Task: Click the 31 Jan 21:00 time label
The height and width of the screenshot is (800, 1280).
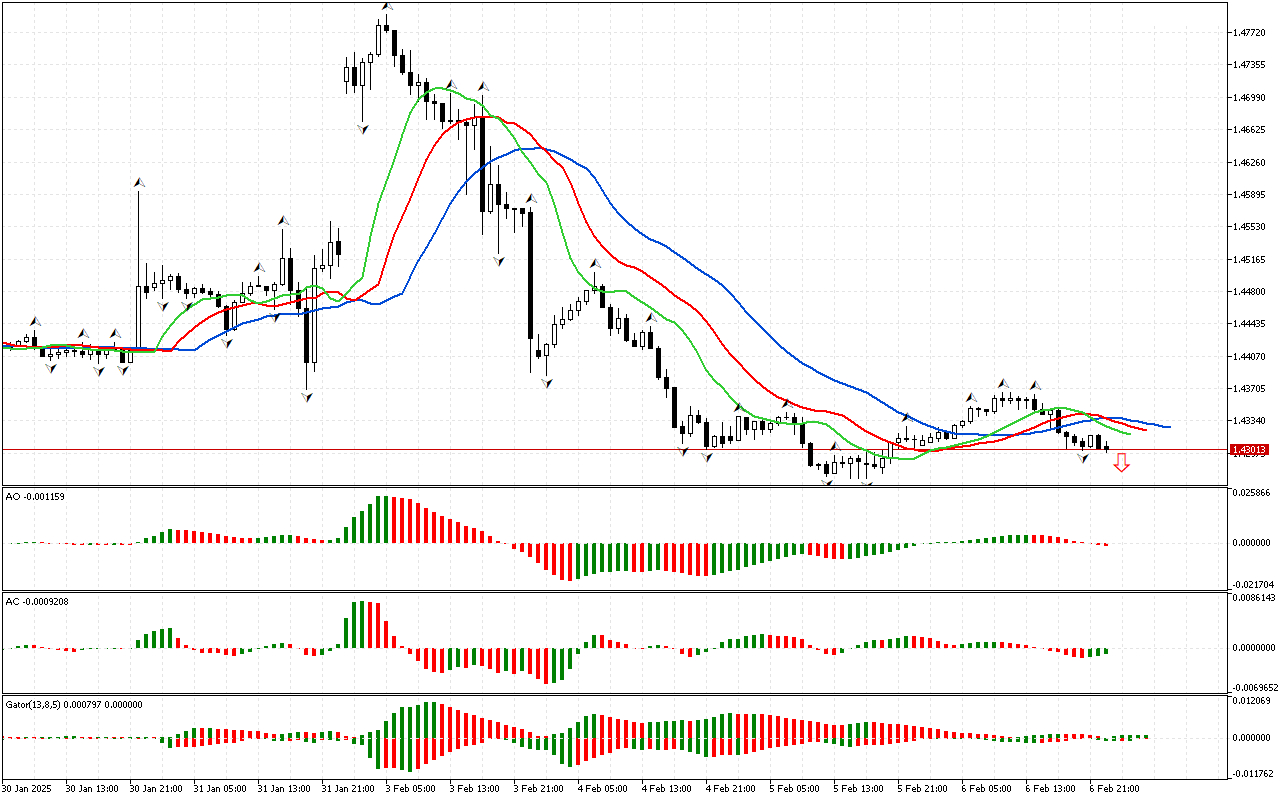Action: point(347,789)
